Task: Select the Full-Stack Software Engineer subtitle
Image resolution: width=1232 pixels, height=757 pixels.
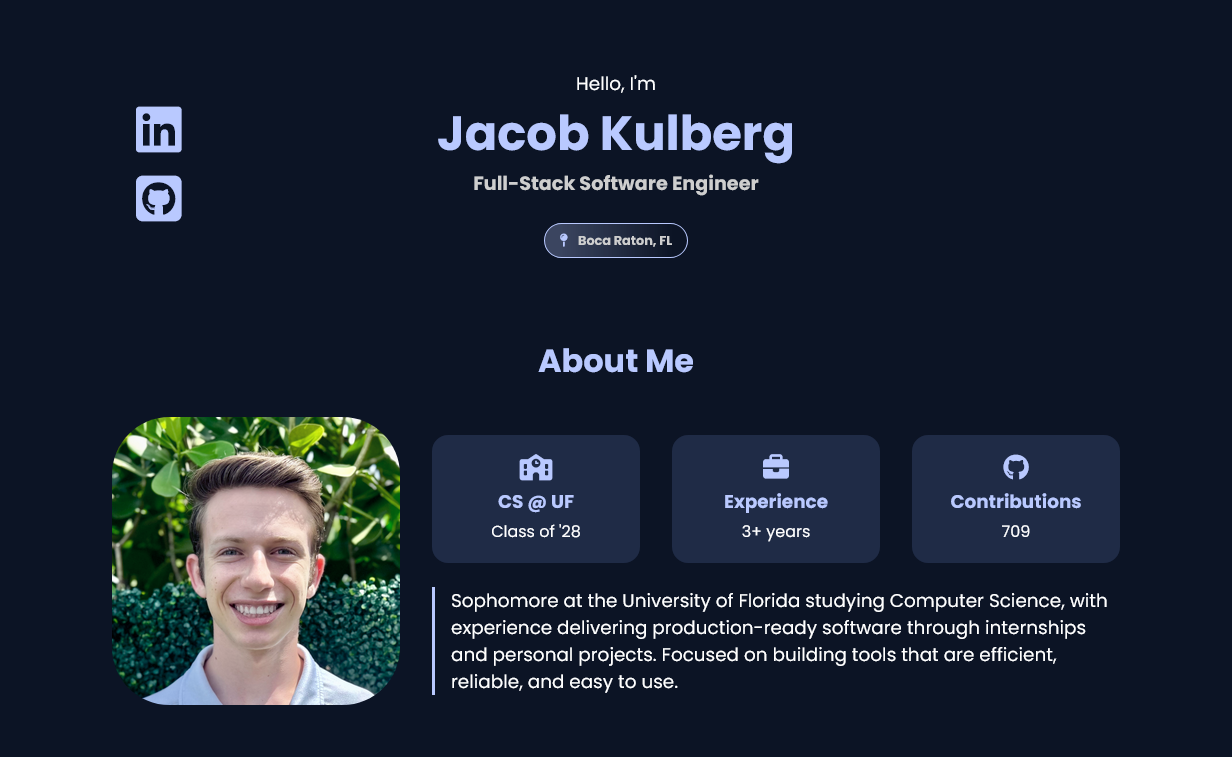Action: click(x=616, y=184)
